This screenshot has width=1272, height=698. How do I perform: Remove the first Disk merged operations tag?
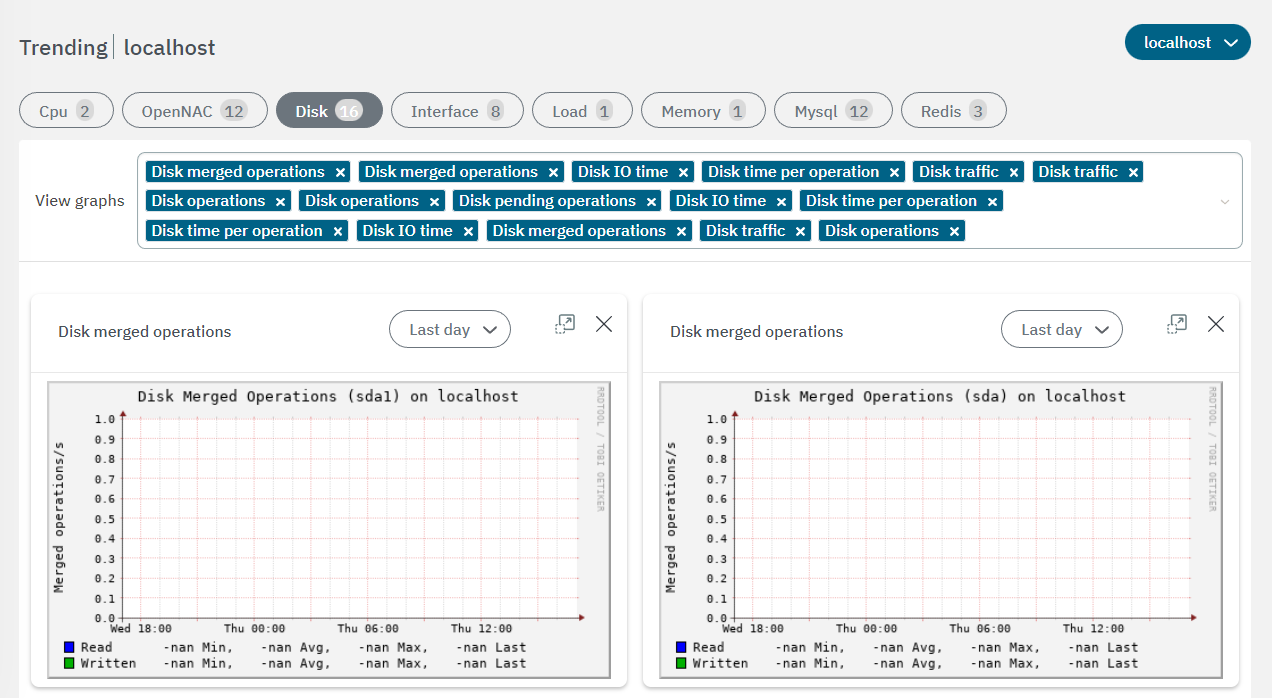pos(341,173)
